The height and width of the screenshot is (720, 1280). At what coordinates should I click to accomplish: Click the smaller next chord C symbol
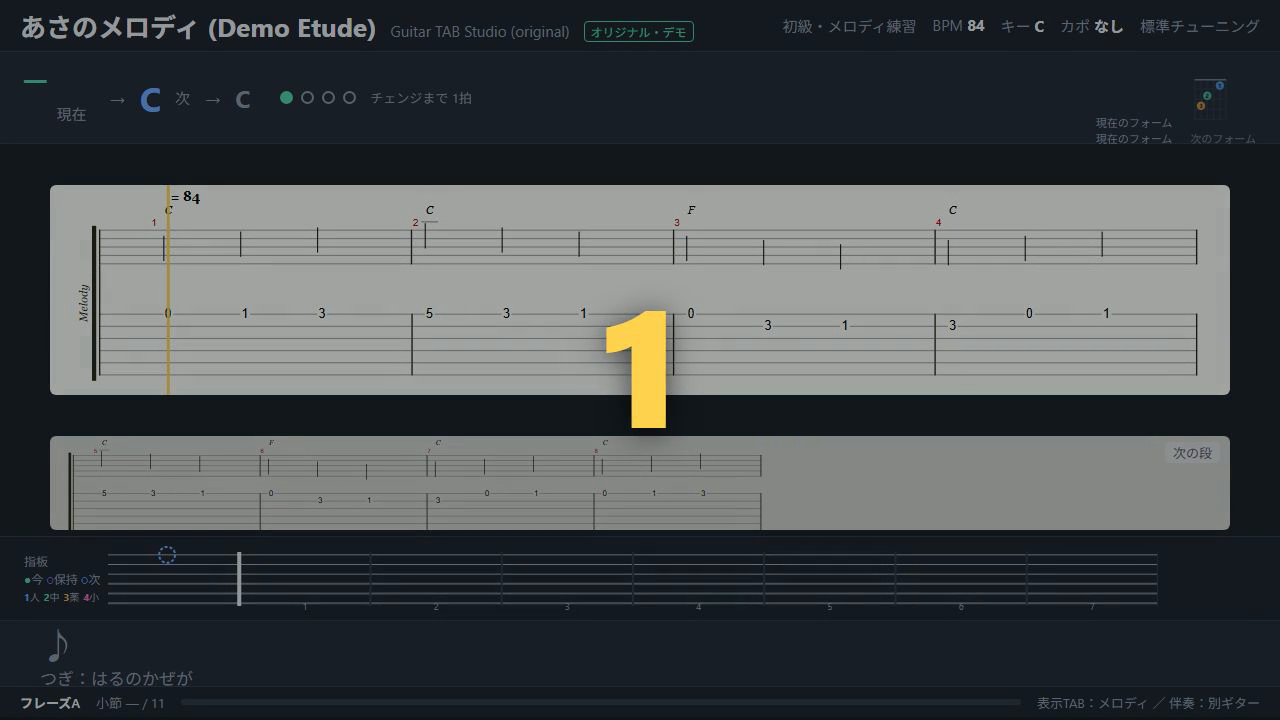coord(242,100)
